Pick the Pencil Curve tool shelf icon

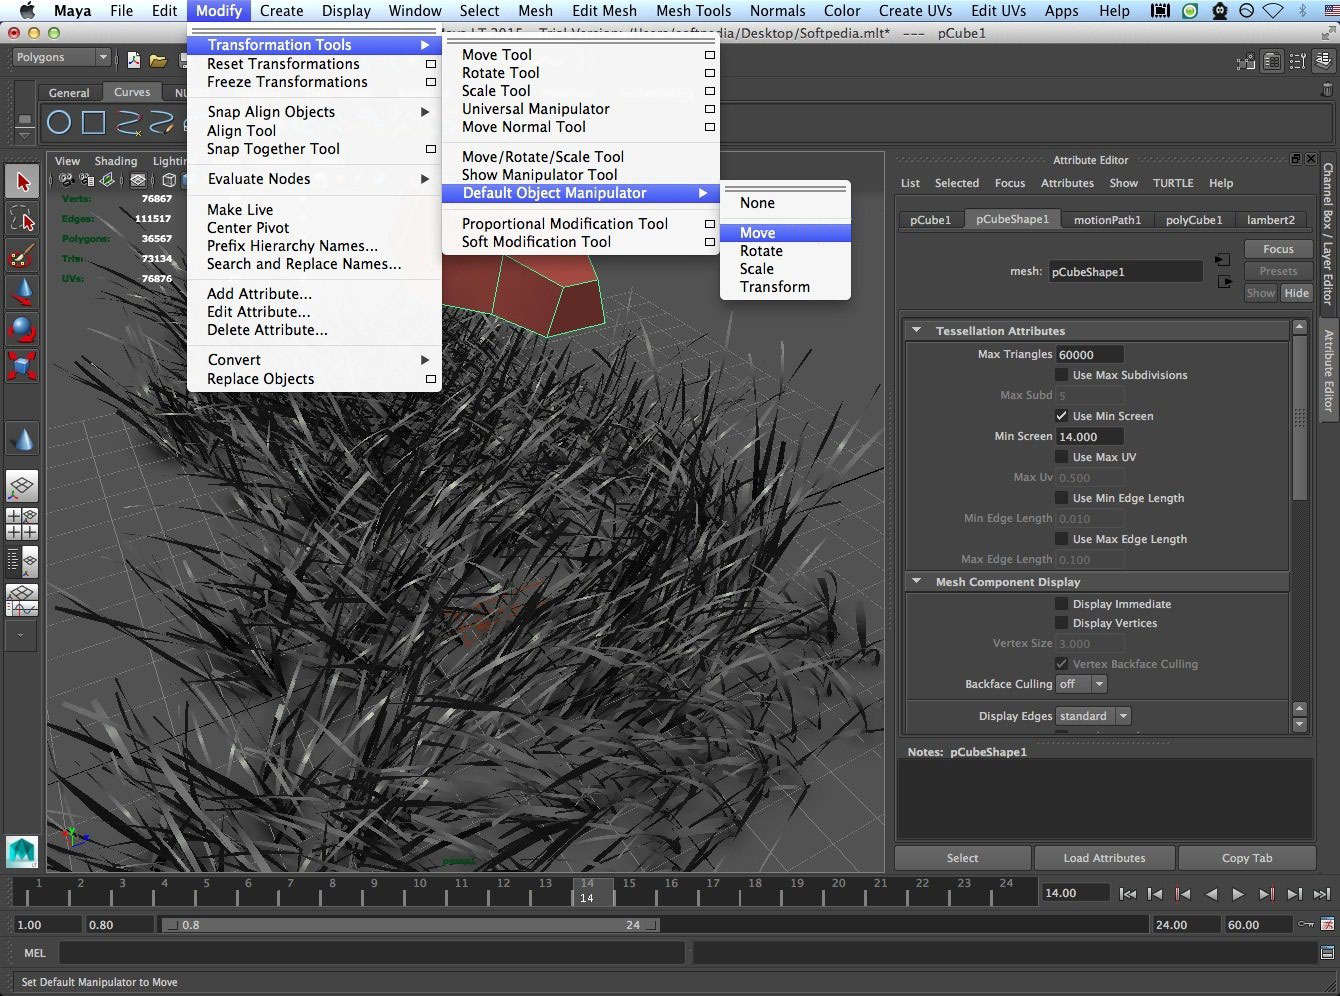[160, 123]
